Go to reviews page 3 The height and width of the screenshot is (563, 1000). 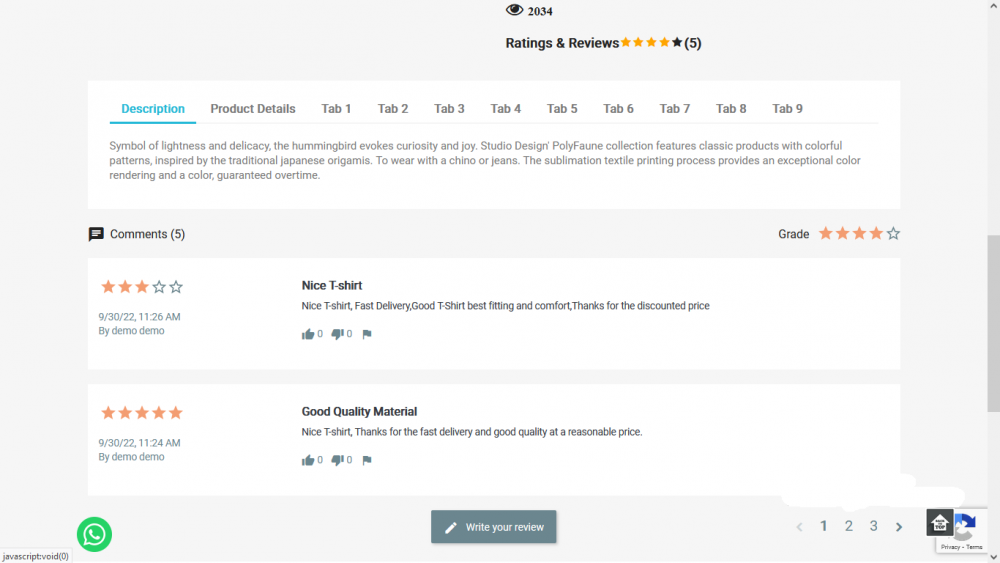(874, 526)
